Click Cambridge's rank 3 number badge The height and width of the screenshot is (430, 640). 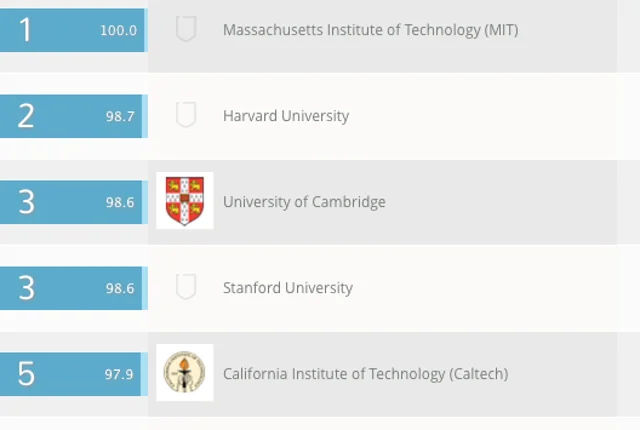click(26, 202)
